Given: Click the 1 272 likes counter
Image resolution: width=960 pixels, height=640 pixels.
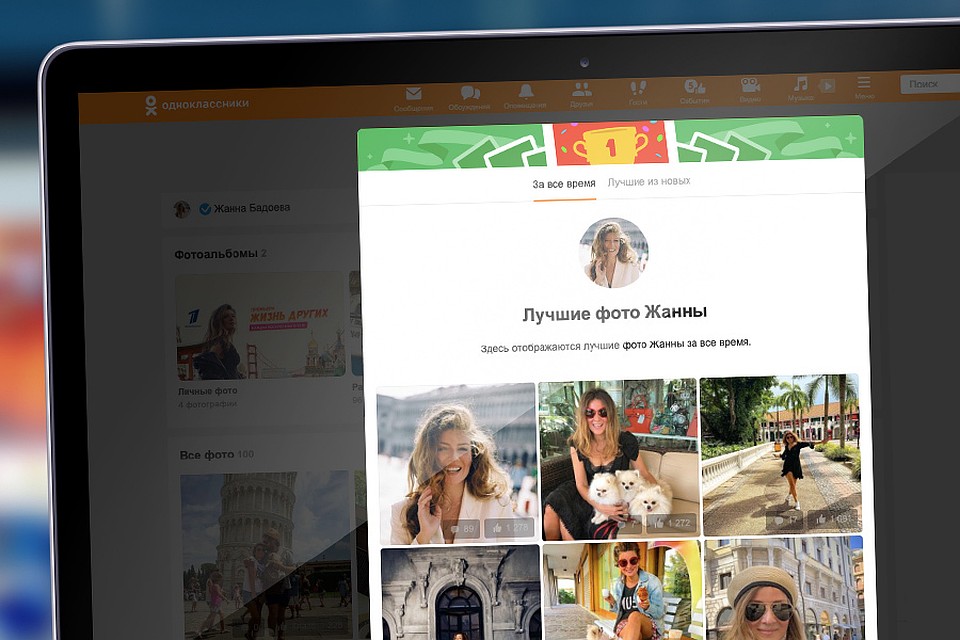Looking at the screenshot, I should 672,522.
